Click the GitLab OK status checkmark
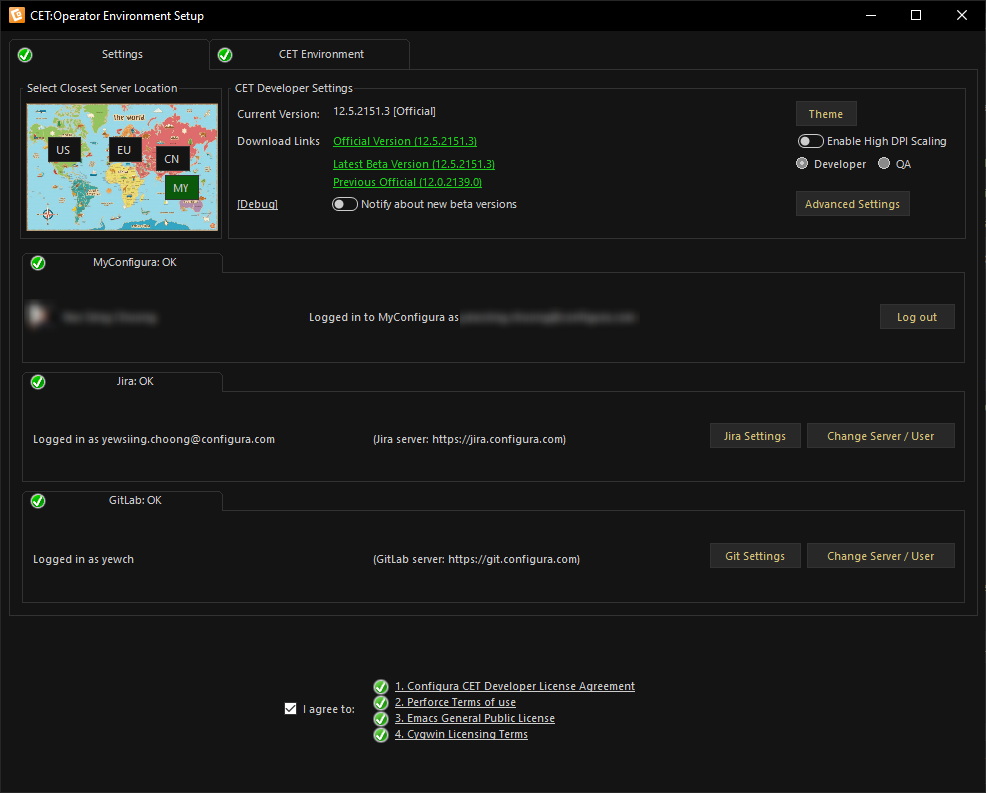Viewport: 986px width, 793px height. [x=38, y=501]
